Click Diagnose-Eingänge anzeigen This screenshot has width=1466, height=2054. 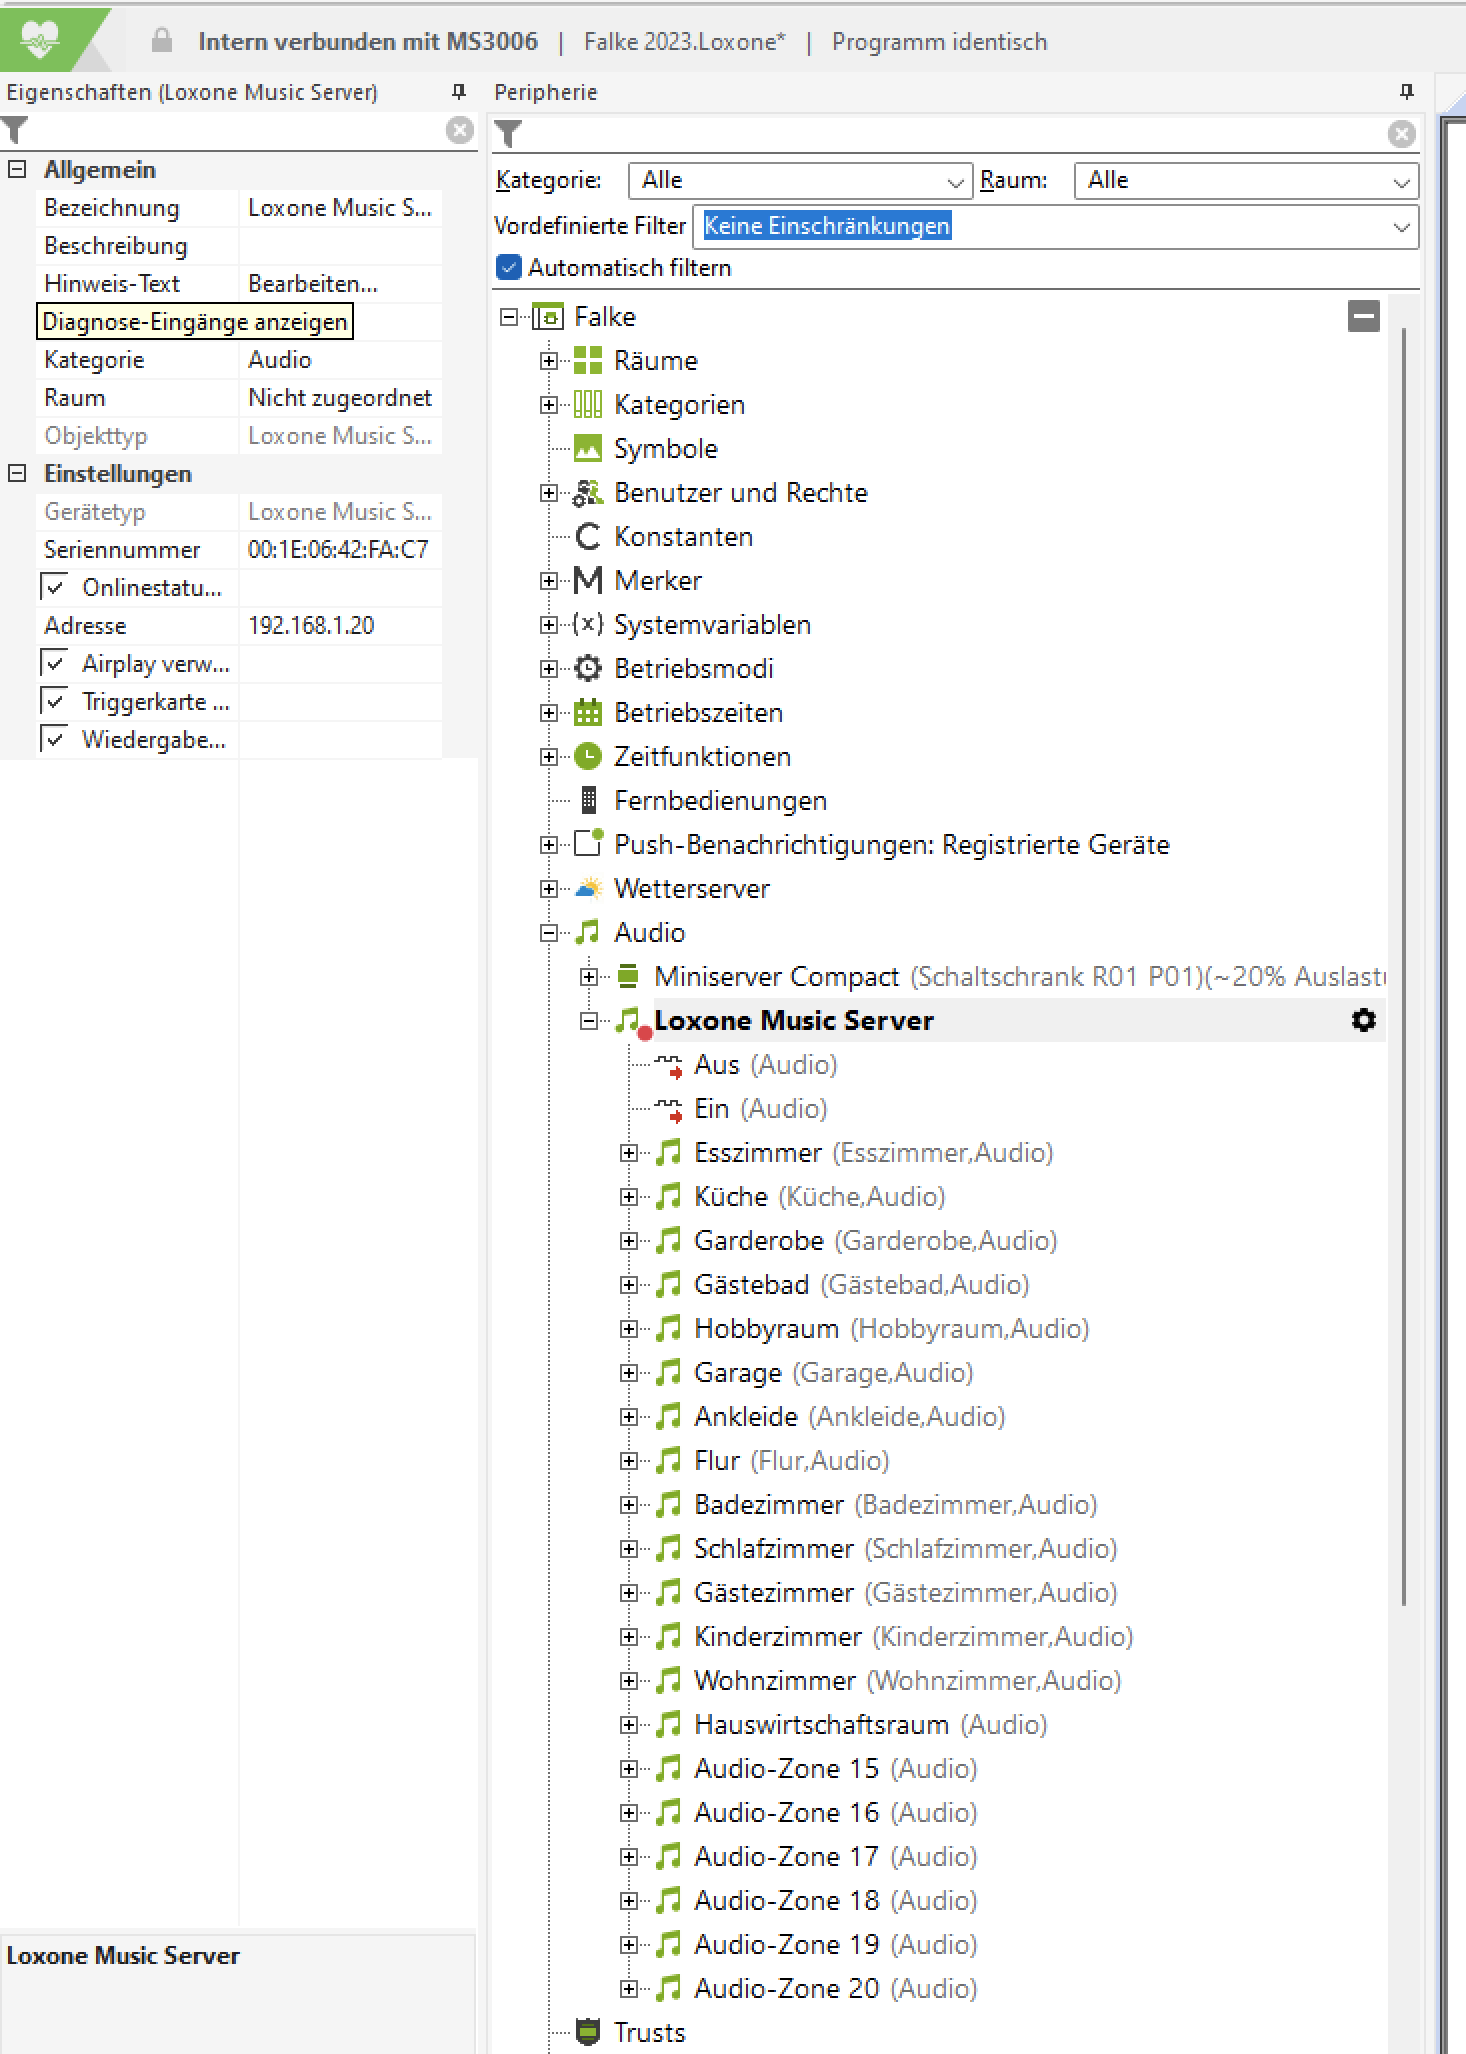coord(195,322)
